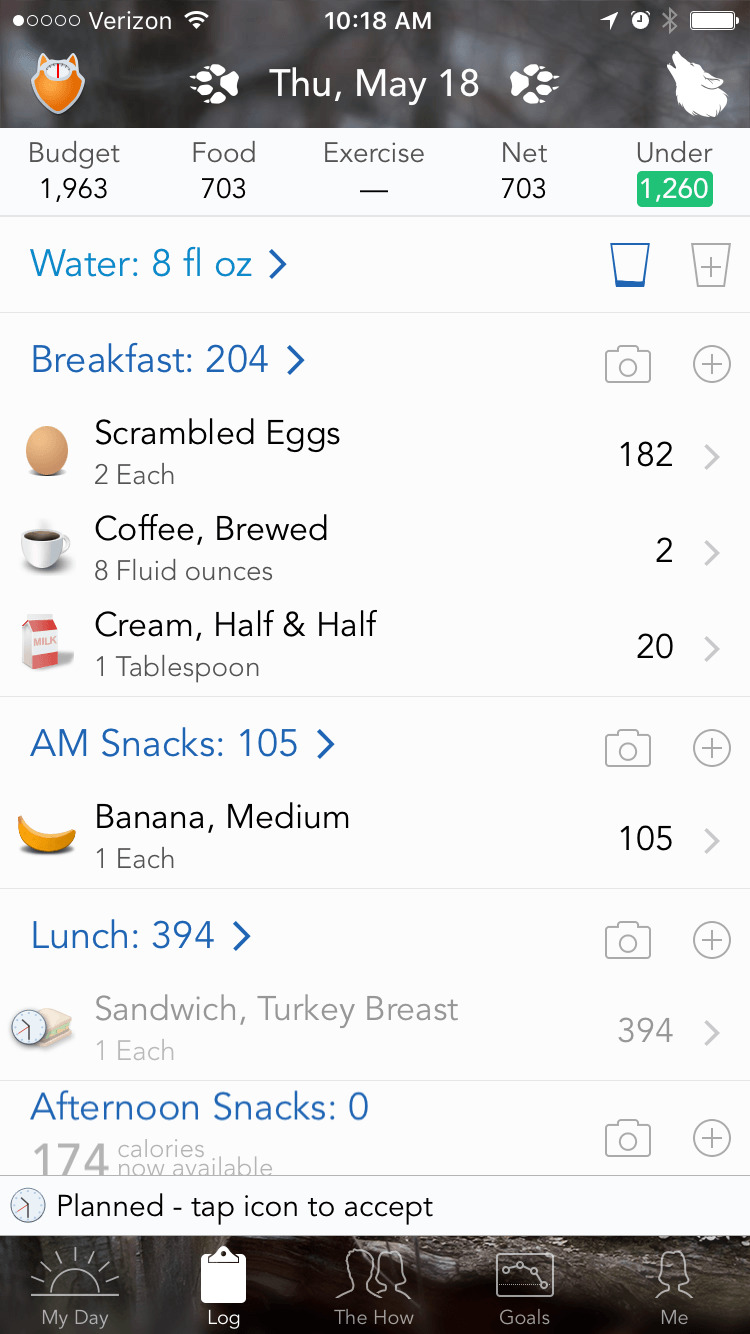Tap the orange scale badge icon
The width and height of the screenshot is (750, 1334).
(x=57, y=83)
